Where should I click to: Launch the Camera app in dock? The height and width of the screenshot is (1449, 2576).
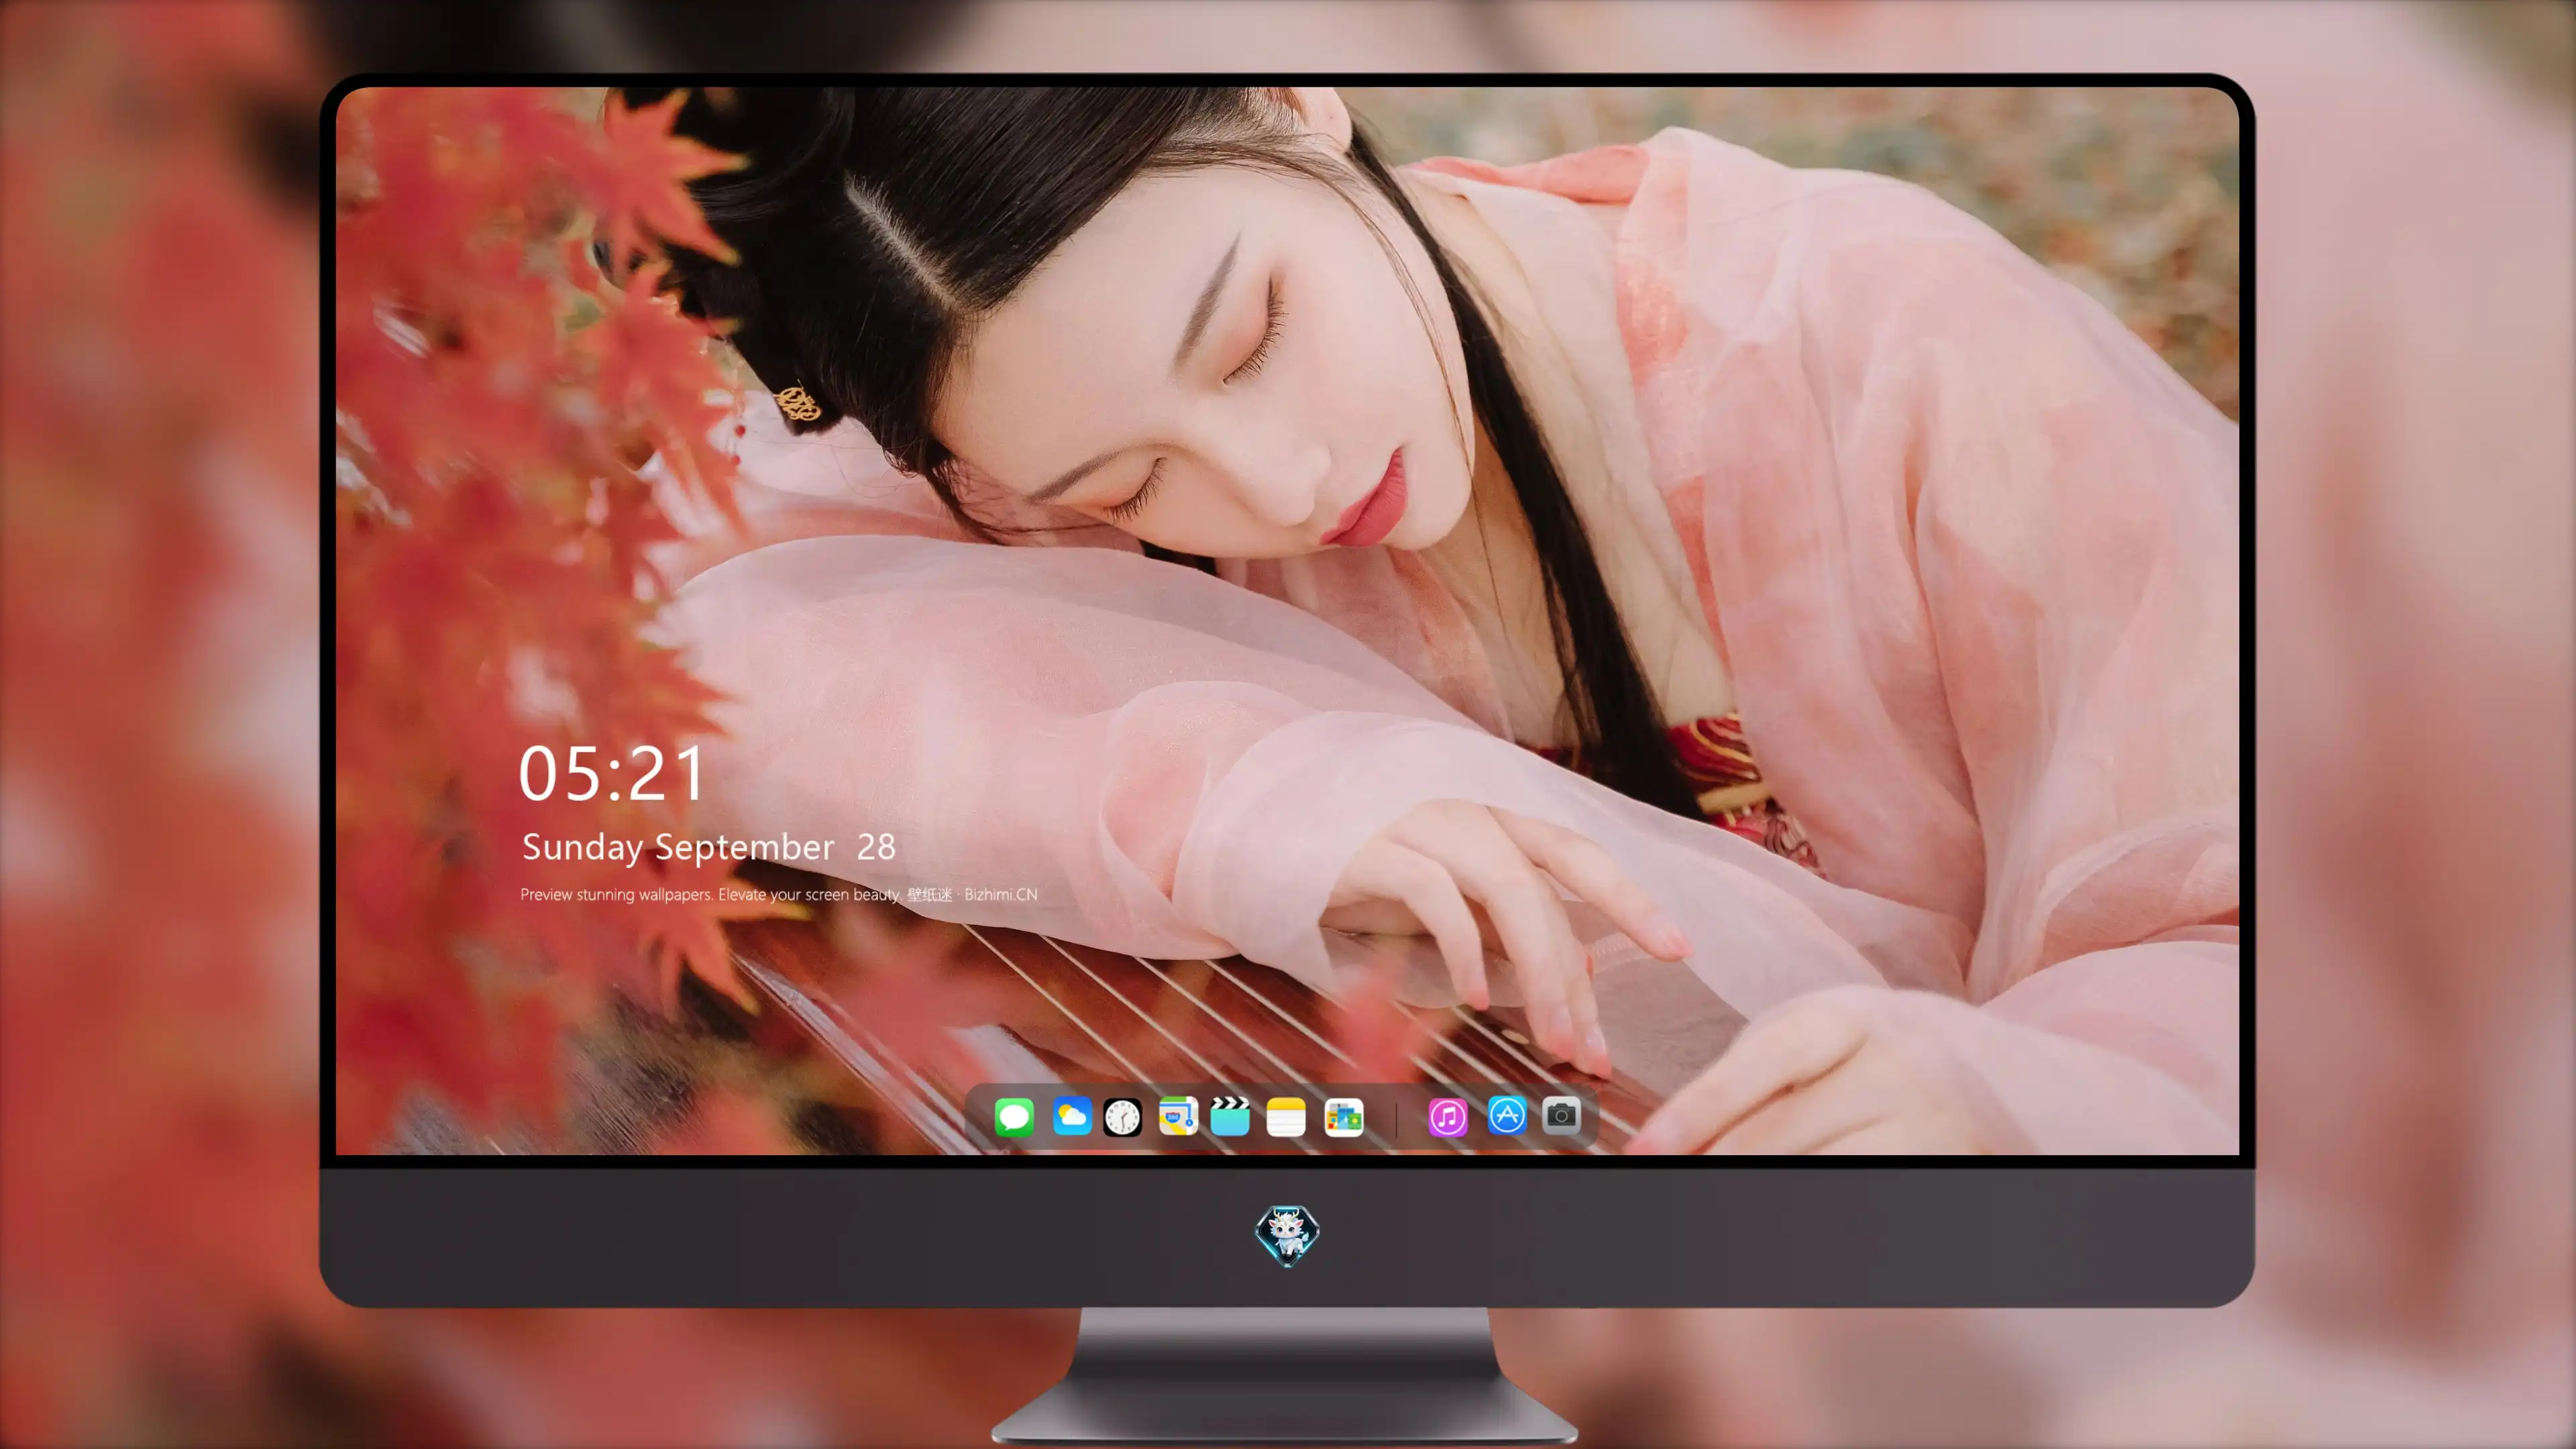point(1561,1114)
